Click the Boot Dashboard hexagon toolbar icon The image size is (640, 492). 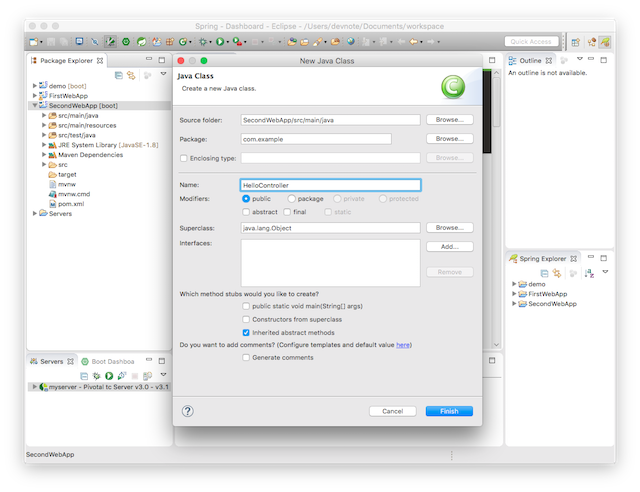[x=126, y=42]
